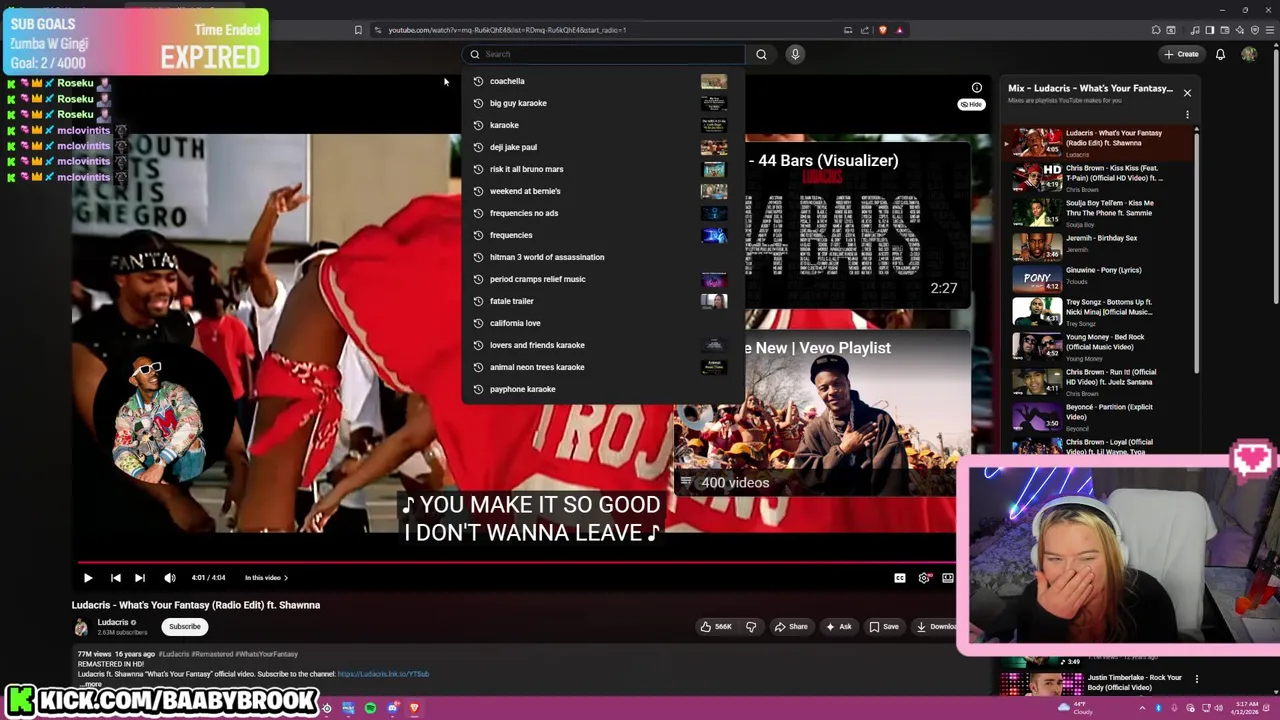Click the #Ludacris hashtag
1280x720 pixels.
174,654
